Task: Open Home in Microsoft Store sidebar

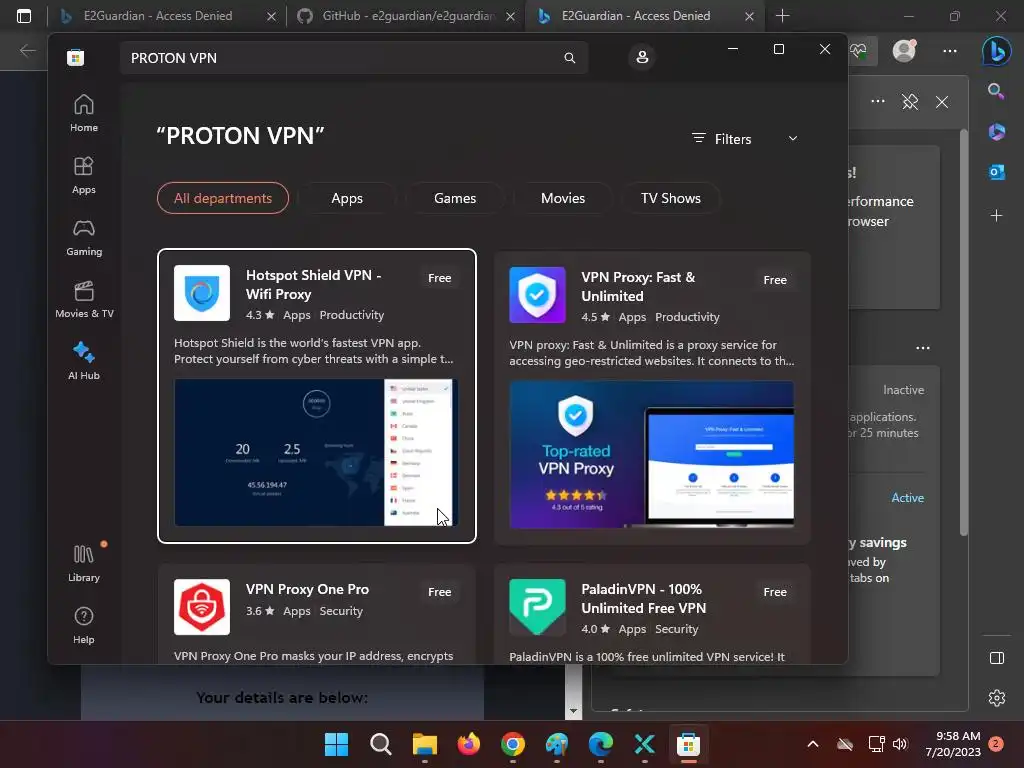Action: click(84, 114)
